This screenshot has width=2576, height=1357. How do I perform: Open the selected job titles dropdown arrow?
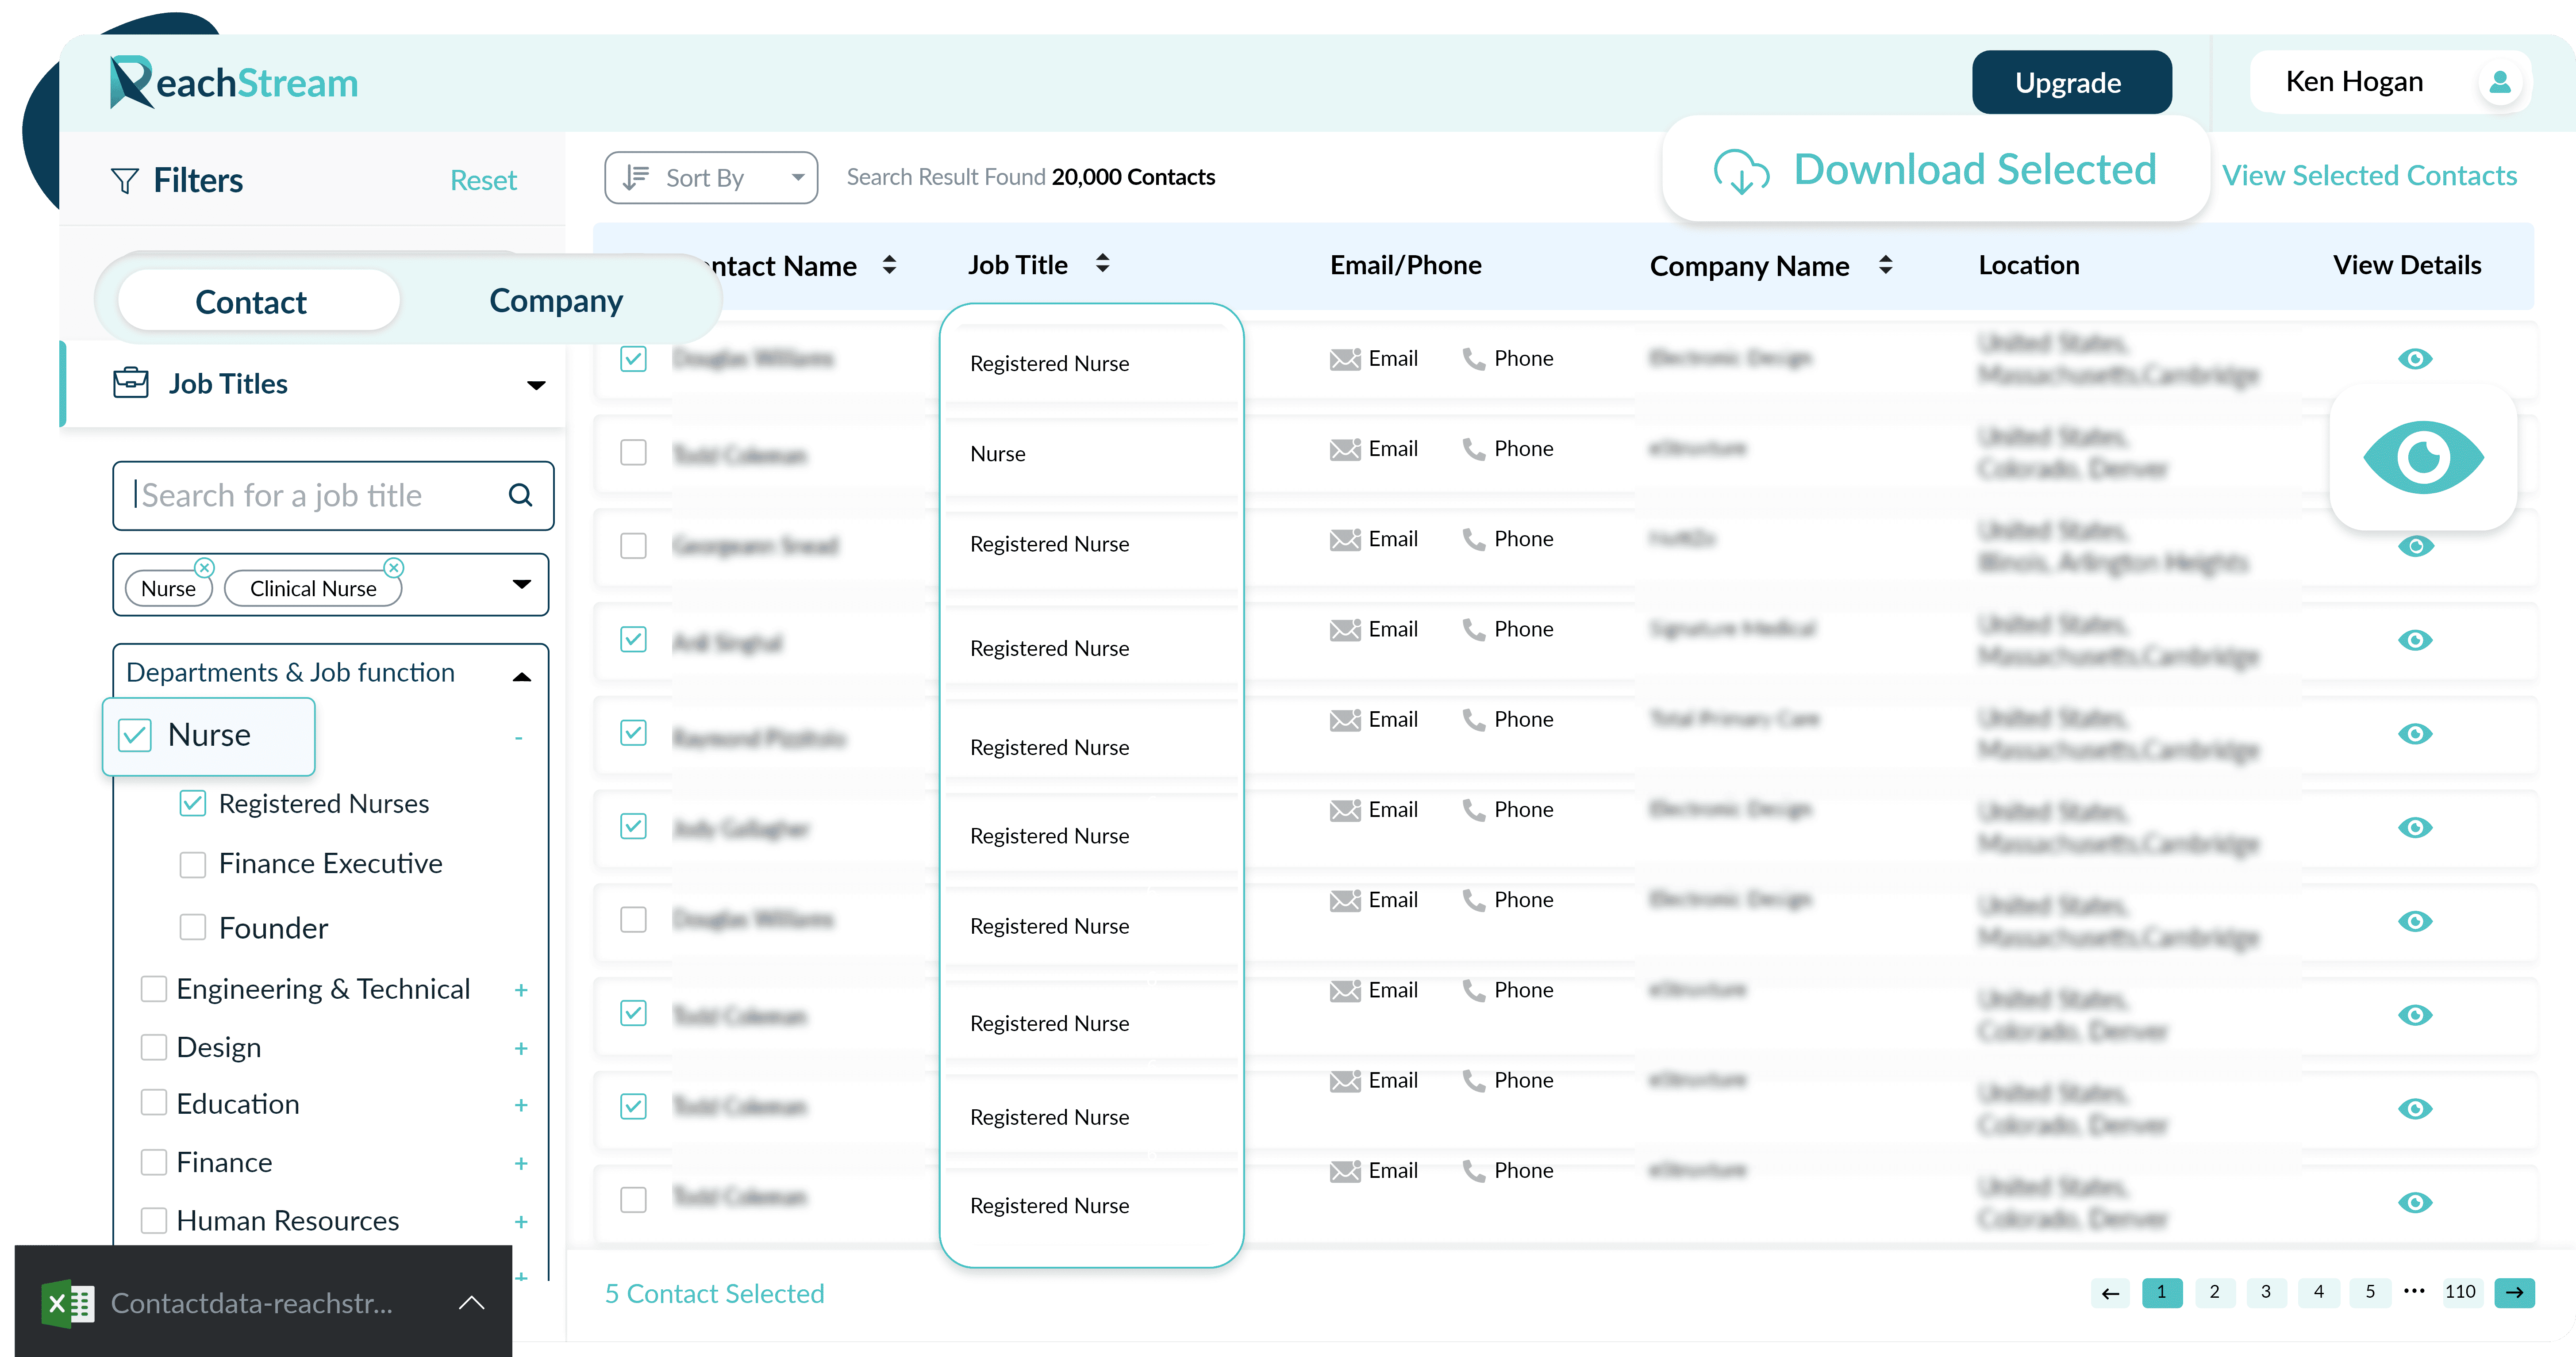coord(521,584)
